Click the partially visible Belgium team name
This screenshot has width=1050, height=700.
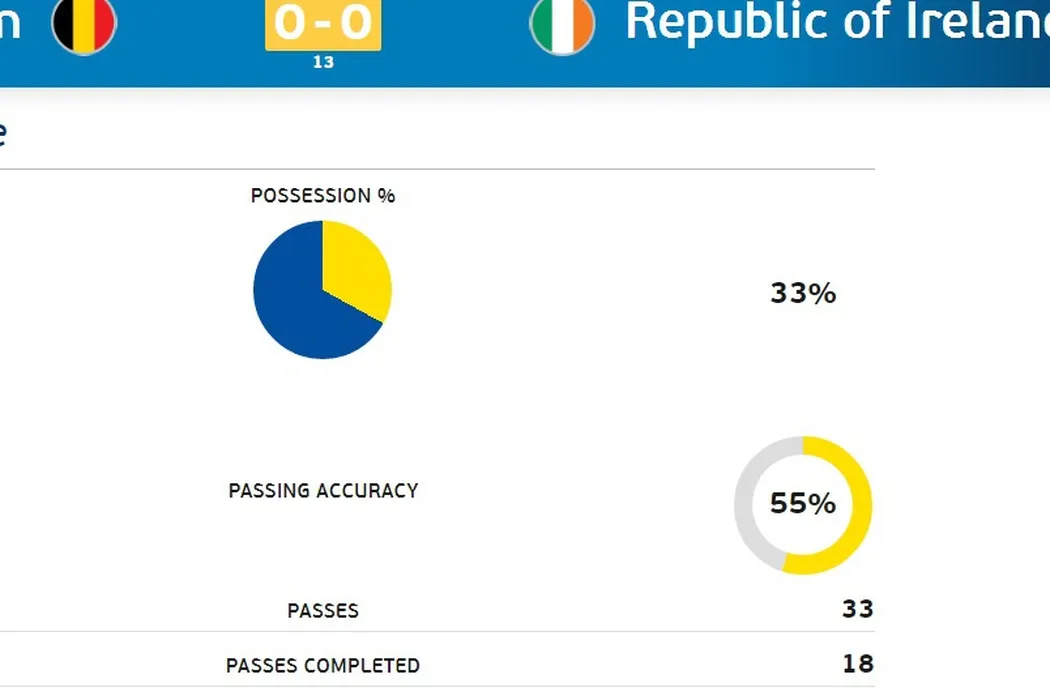(x=10, y=22)
